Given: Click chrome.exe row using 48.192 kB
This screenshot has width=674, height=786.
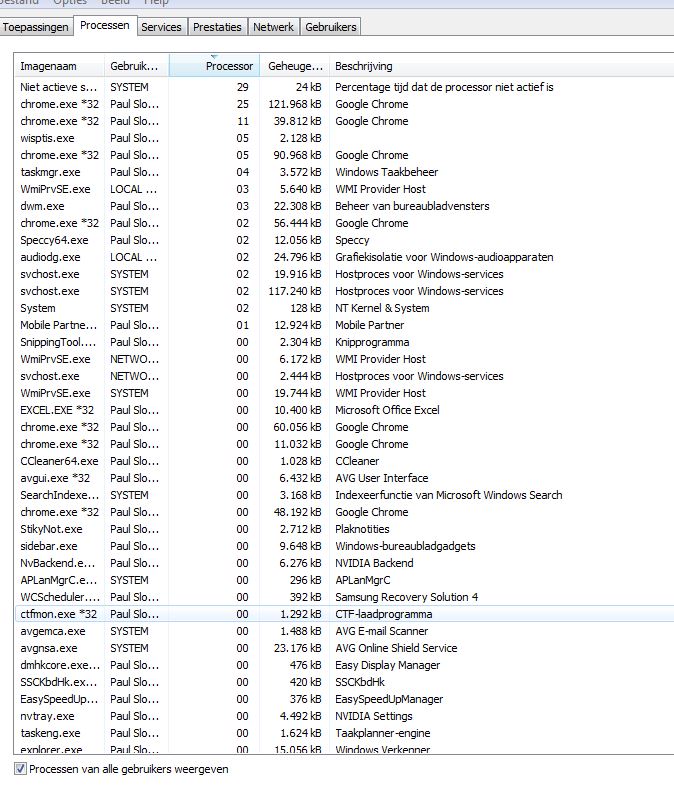Looking at the screenshot, I should click(x=344, y=512).
